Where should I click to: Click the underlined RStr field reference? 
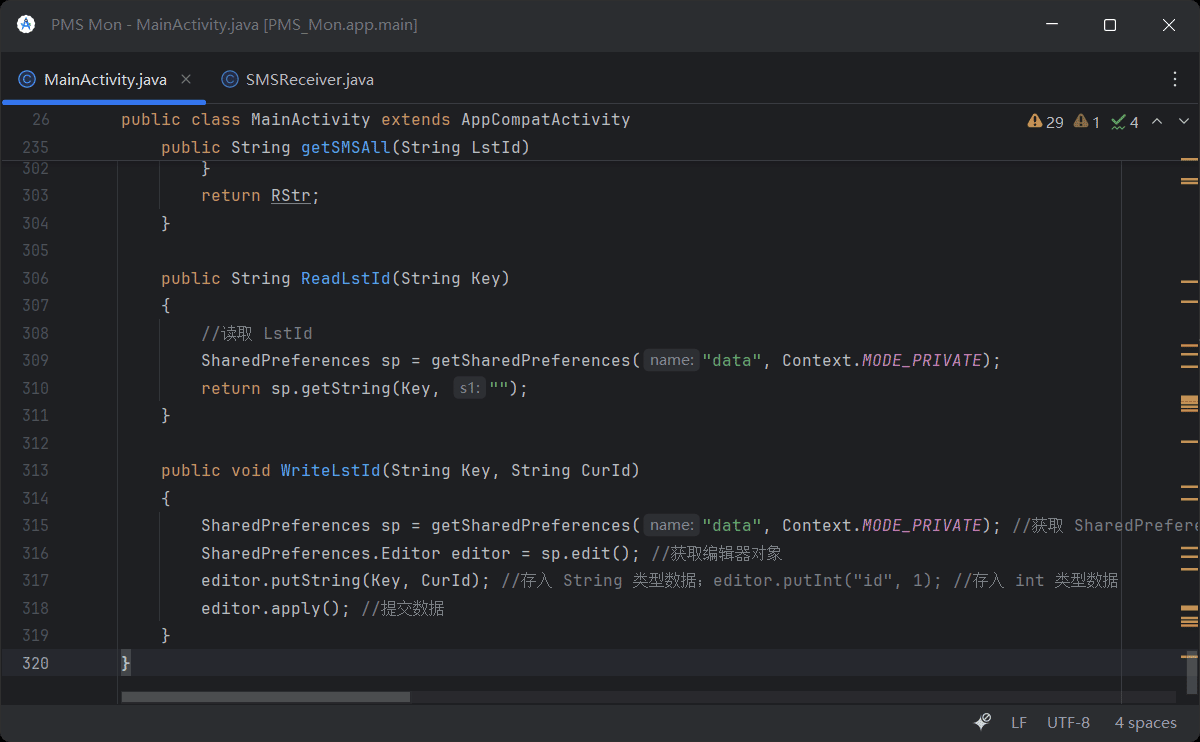tap(291, 195)
